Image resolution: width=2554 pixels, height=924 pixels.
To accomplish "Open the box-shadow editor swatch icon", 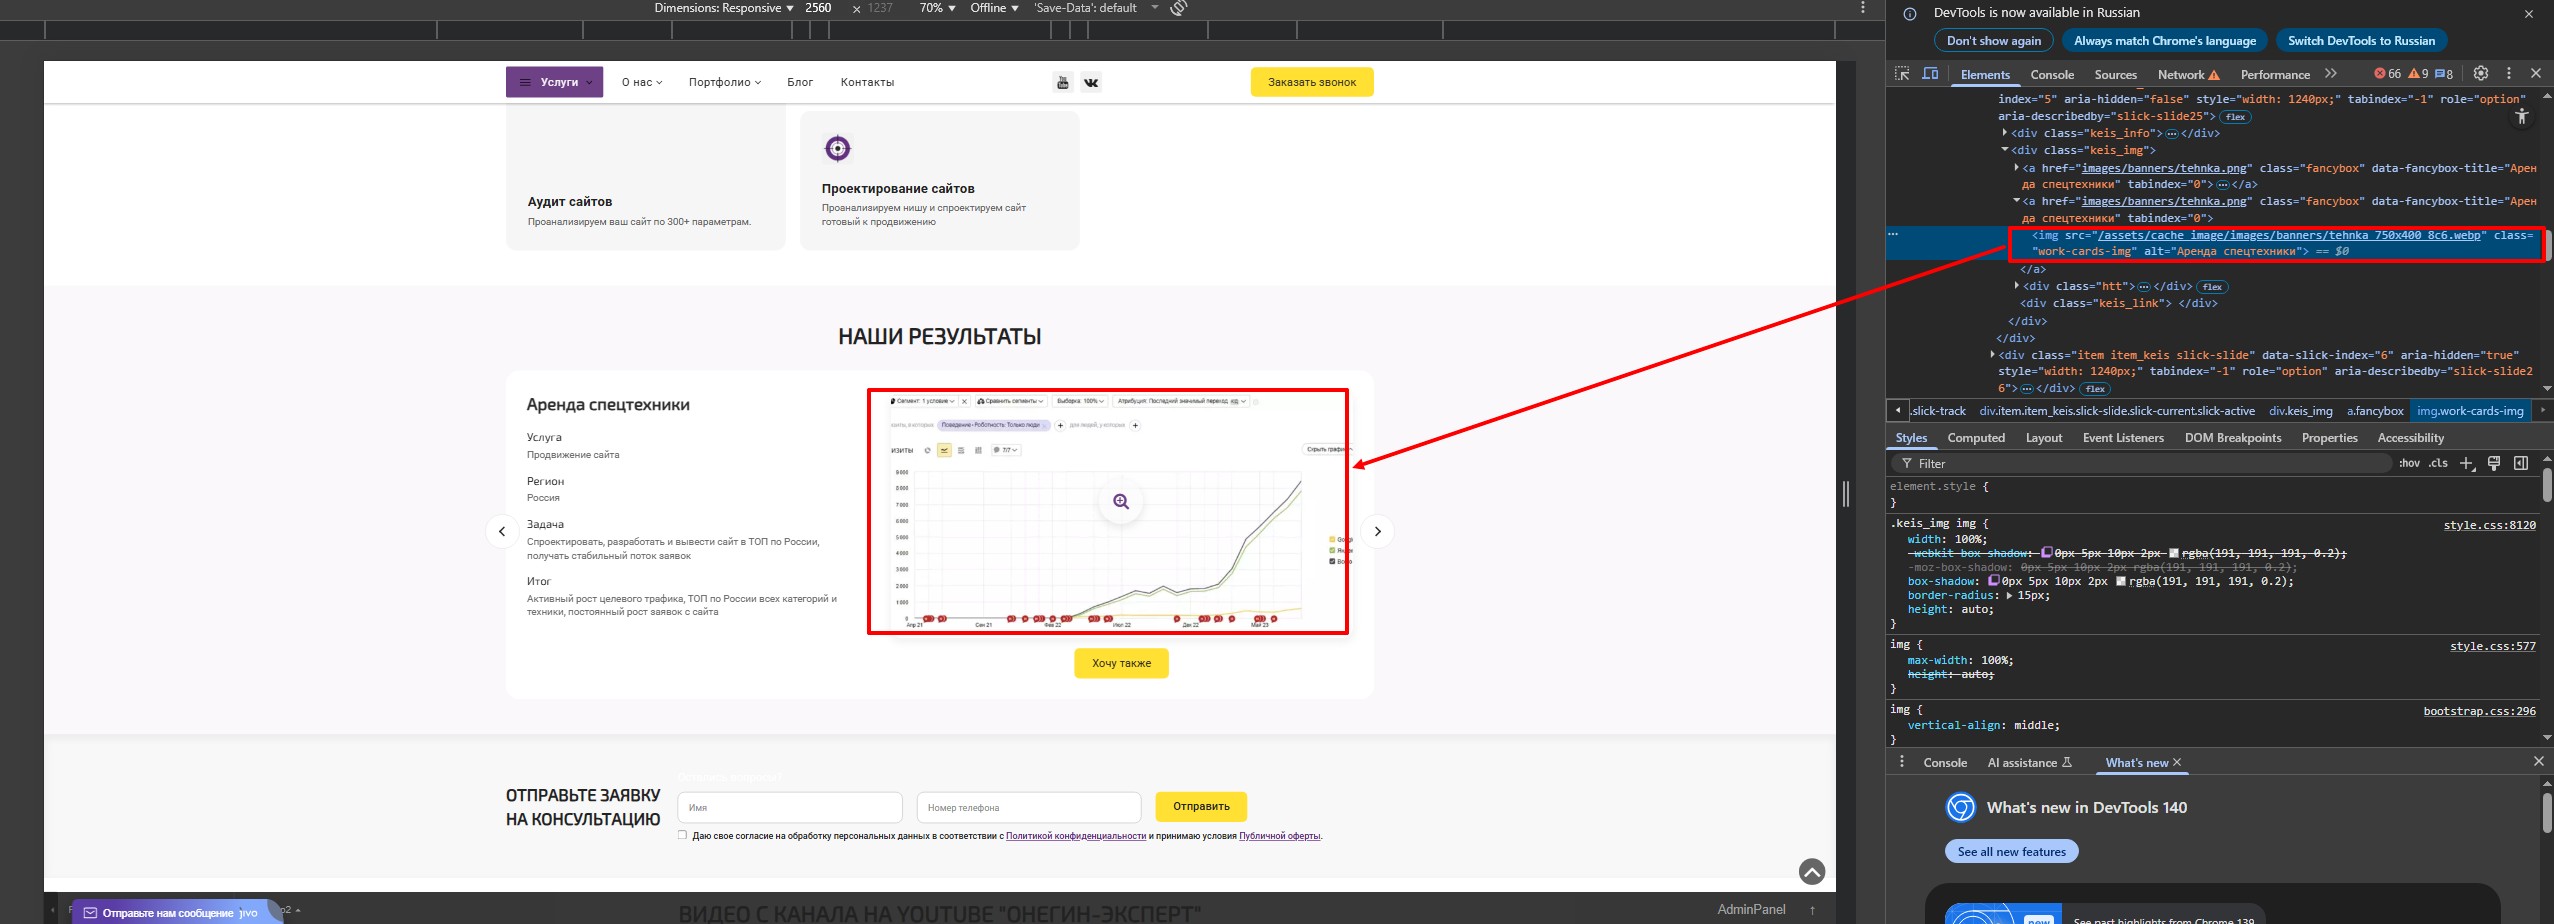I will (x=1993, y=581).
